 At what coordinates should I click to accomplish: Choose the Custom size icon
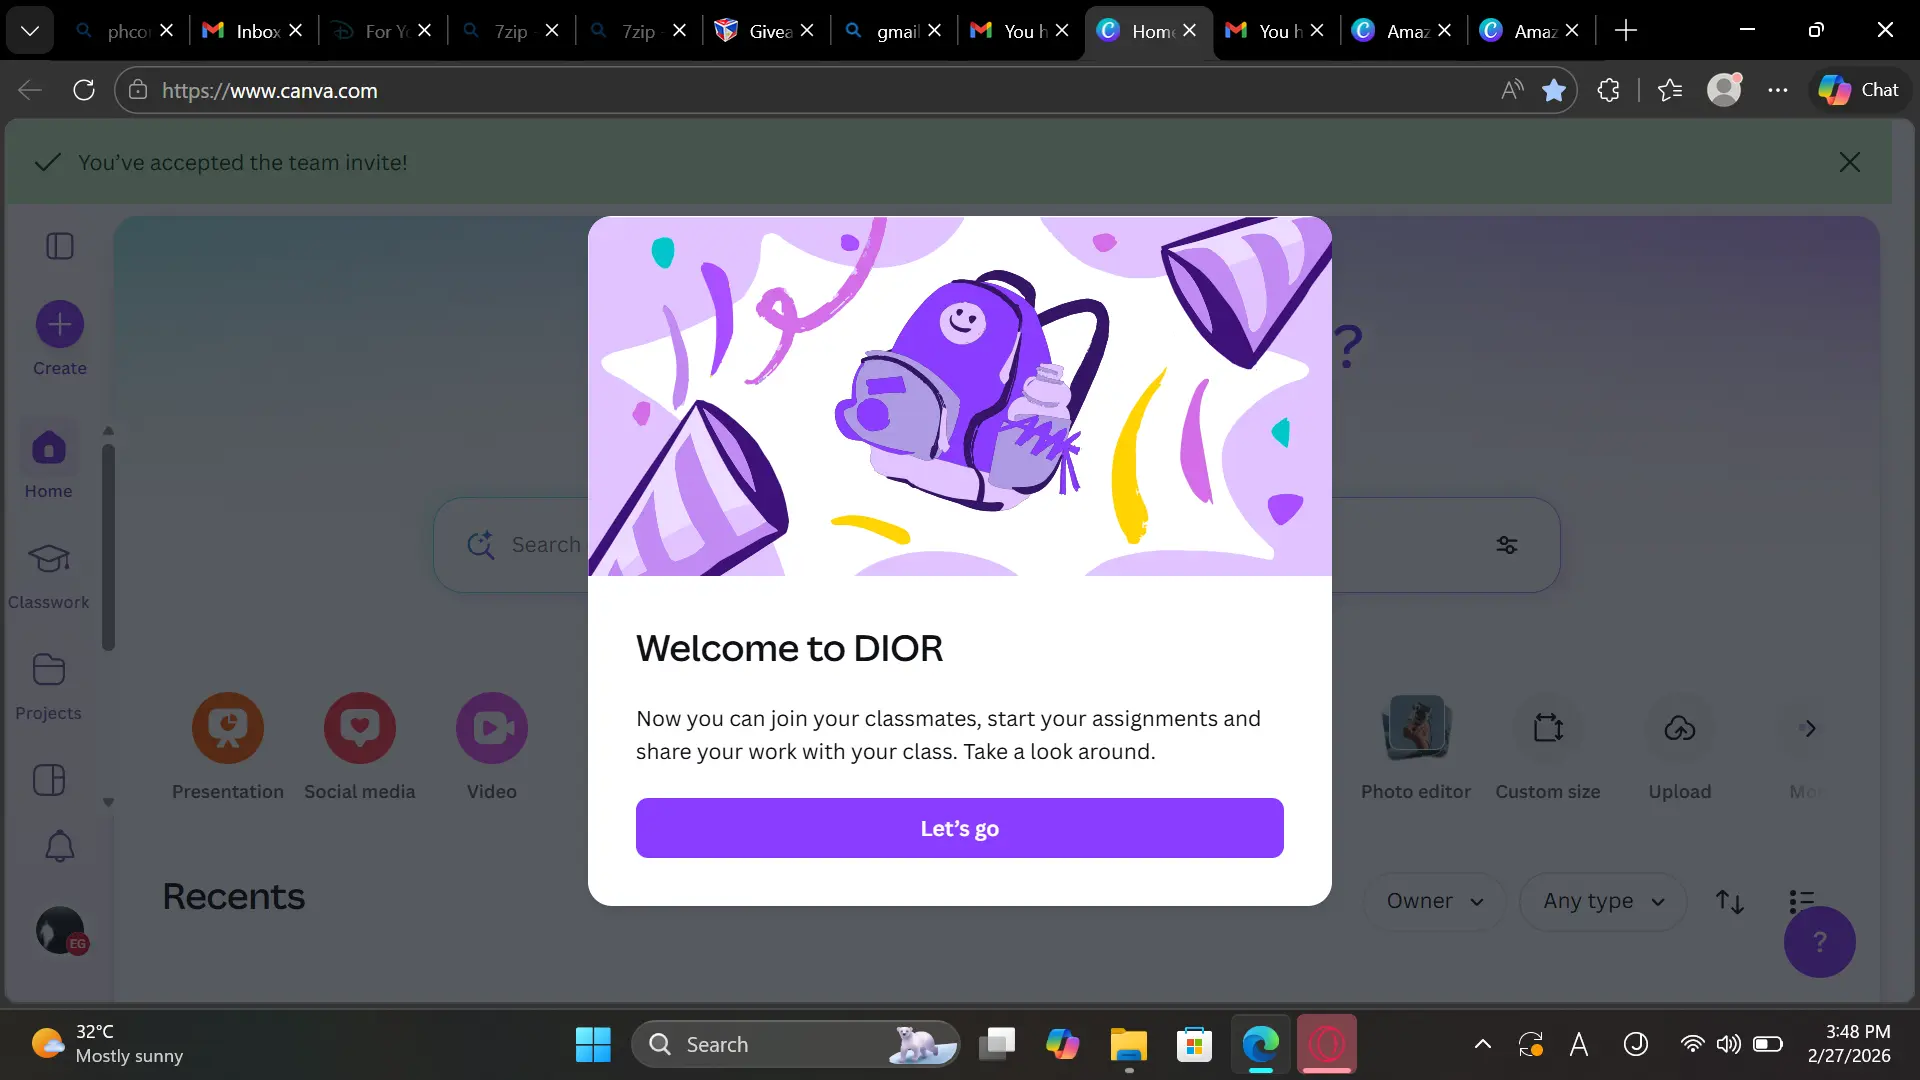(x=1548, y=728)
